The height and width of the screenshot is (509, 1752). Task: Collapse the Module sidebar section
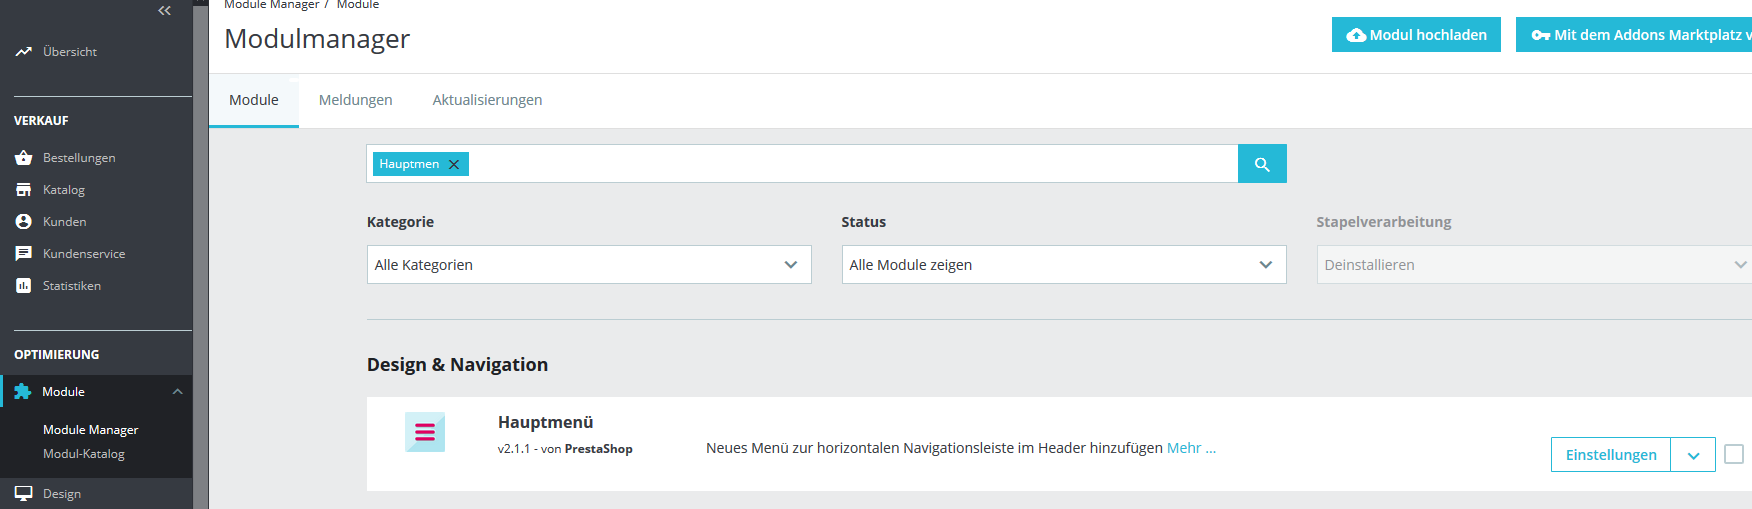(178, 392)
